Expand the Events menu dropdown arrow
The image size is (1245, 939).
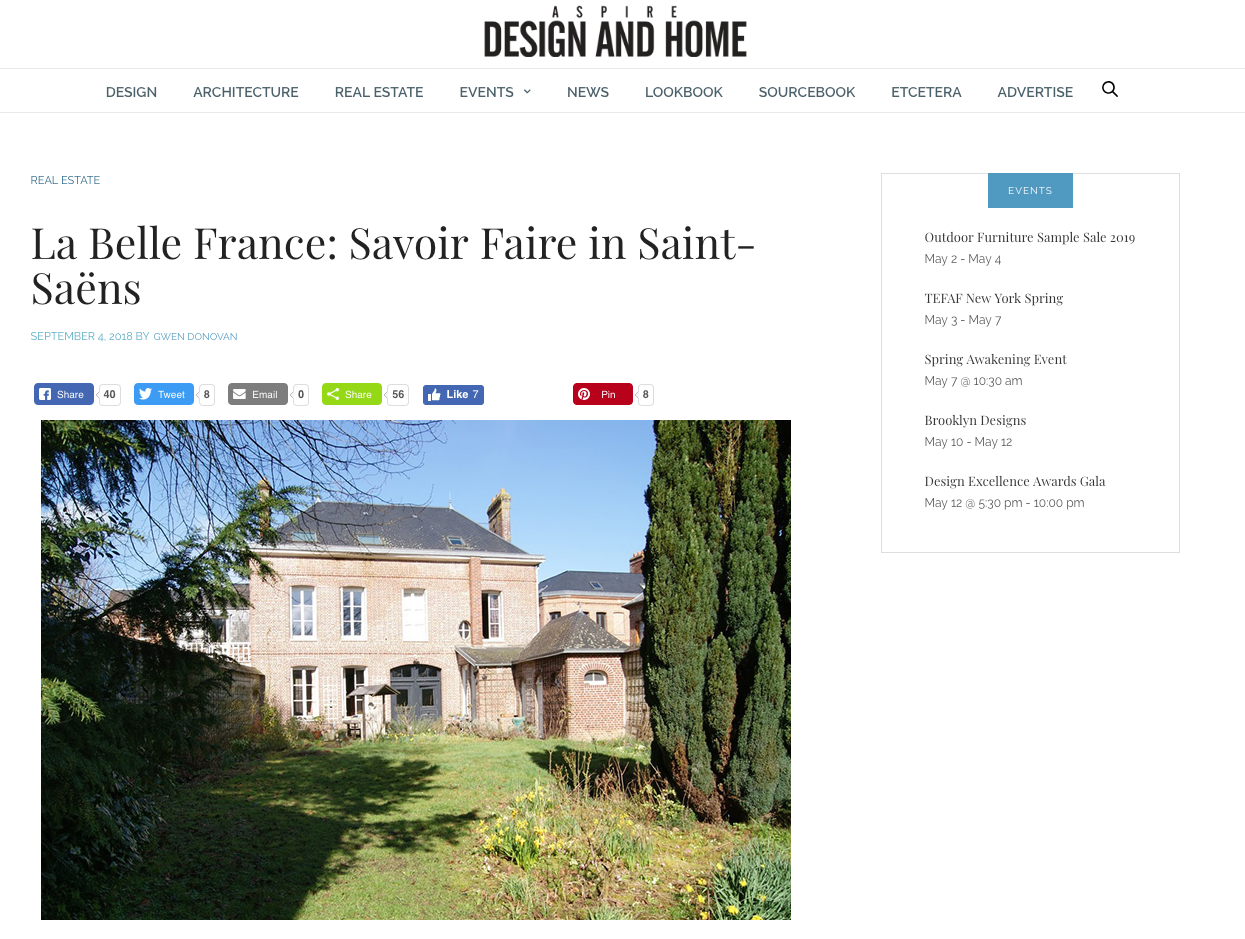[x=527, y=92]
